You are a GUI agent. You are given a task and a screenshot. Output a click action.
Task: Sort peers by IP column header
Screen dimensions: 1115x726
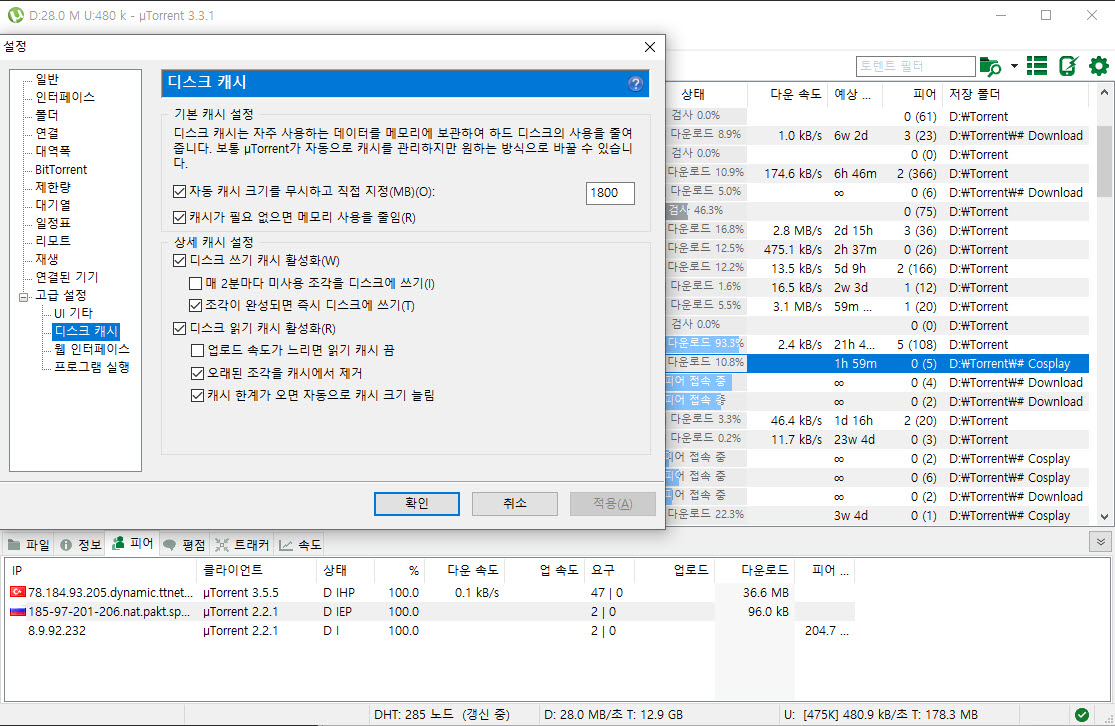point(101,570)
